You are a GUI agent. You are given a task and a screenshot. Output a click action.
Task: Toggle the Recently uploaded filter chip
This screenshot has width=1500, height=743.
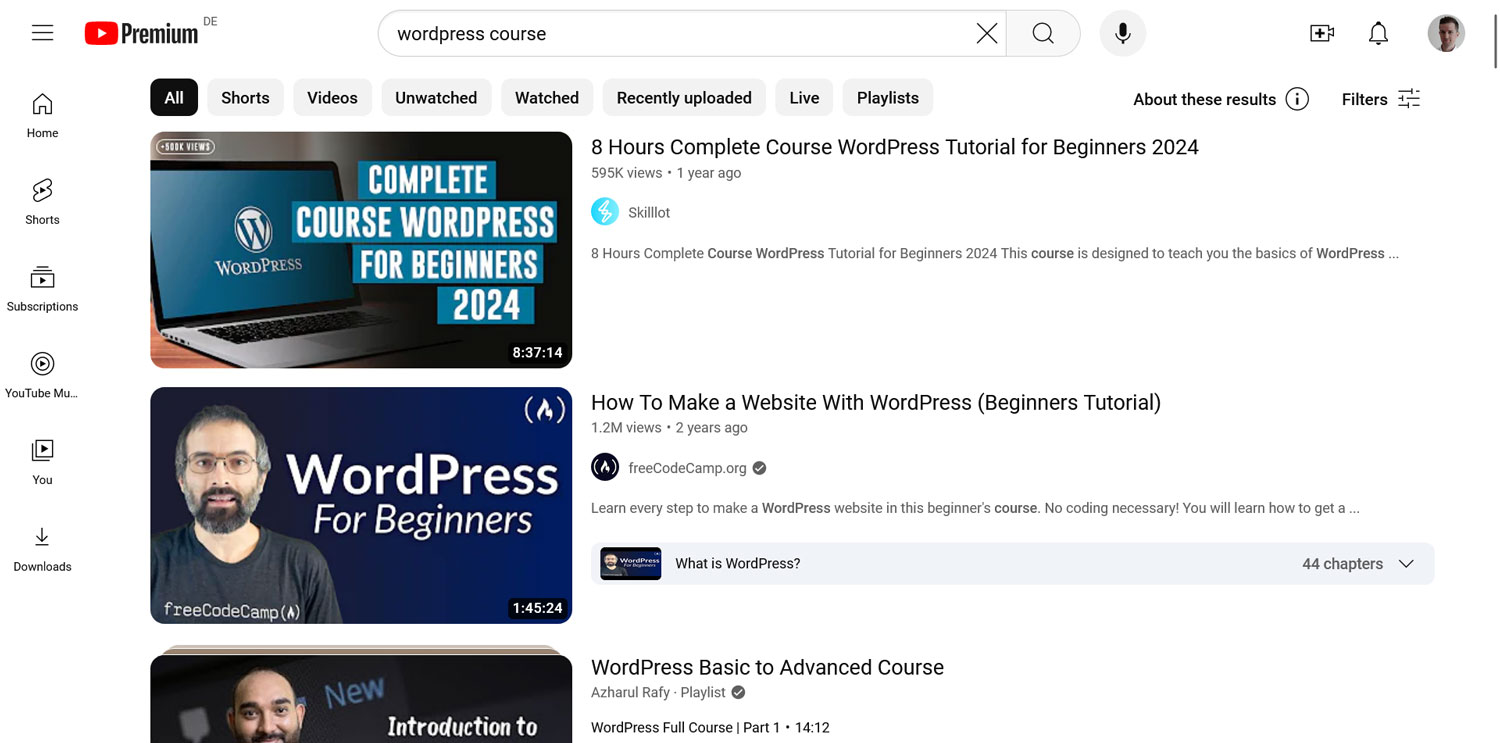point(684,98)
